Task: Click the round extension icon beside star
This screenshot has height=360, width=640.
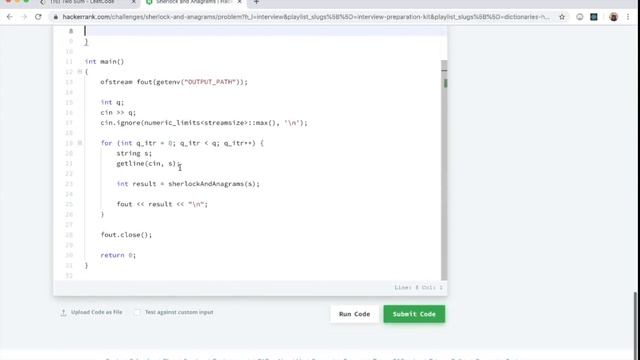Action: [580, 17]
